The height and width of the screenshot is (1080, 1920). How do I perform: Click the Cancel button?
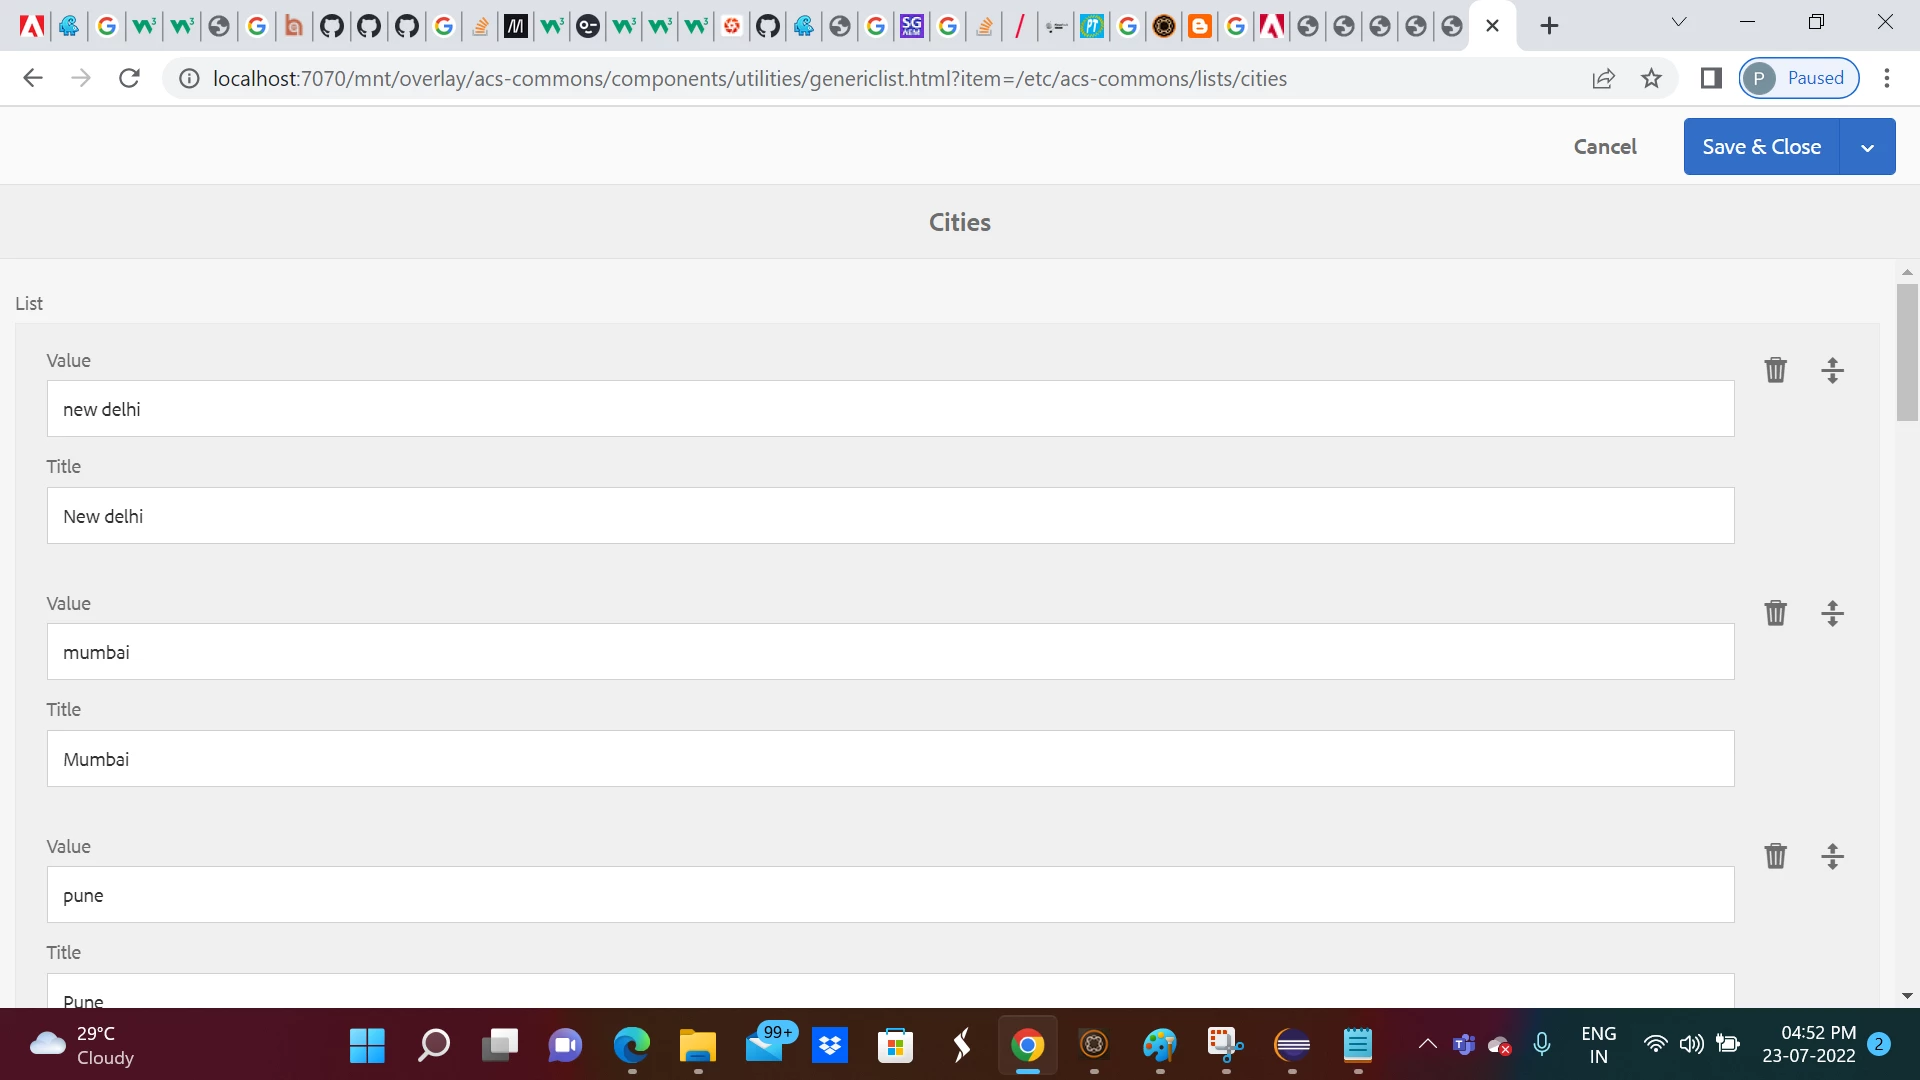click(1605, 147)
